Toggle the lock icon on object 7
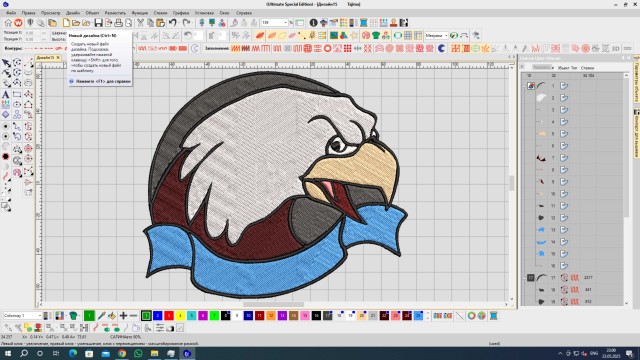 tap(564, 158)
